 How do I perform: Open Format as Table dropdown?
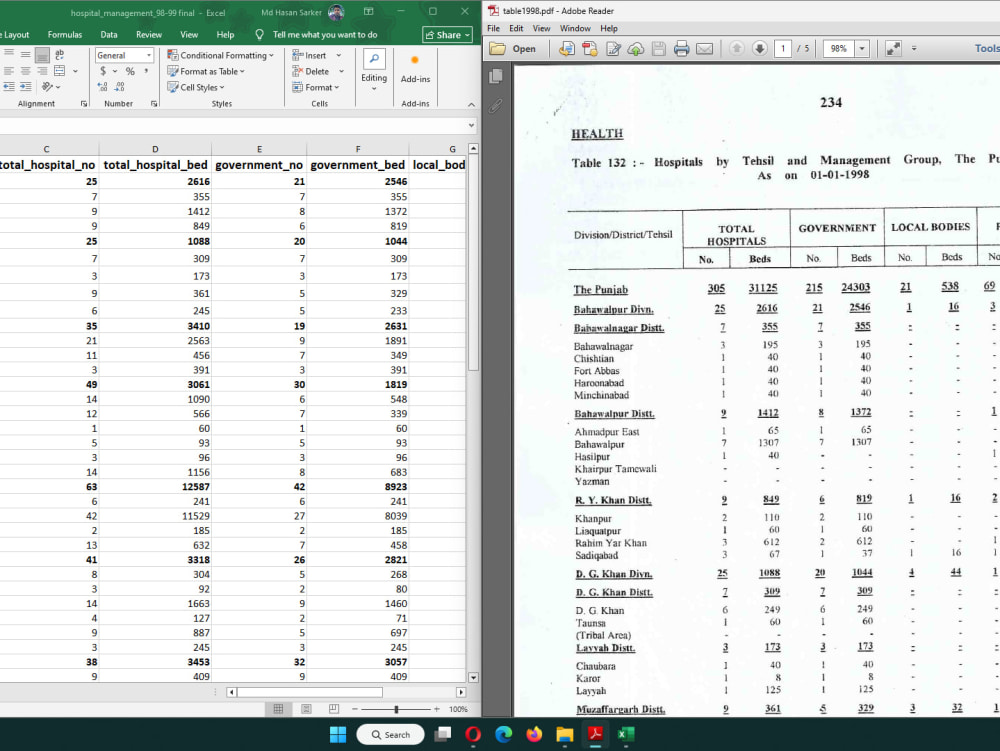pos(206,71)
